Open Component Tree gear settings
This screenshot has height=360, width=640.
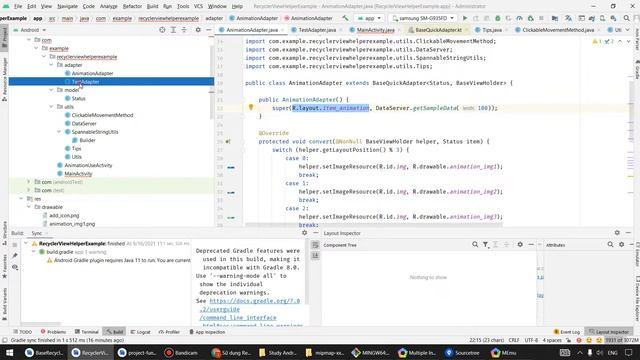tap(520, 244)
